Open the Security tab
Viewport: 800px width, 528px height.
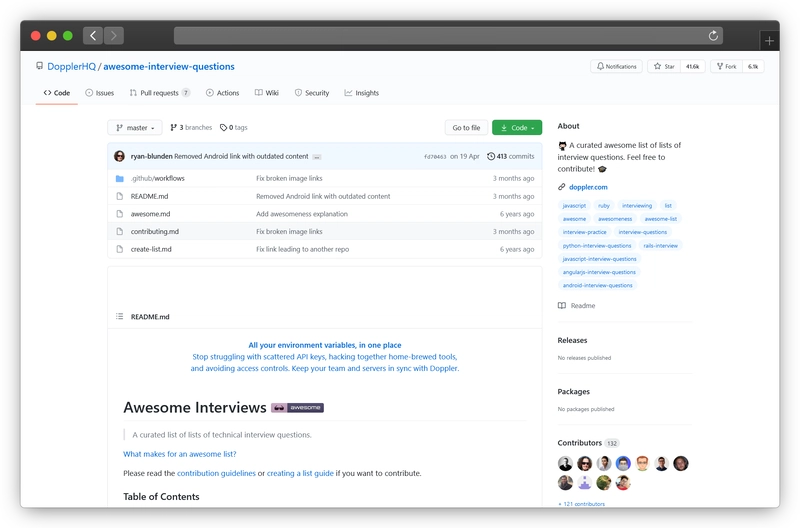point(312,93)
